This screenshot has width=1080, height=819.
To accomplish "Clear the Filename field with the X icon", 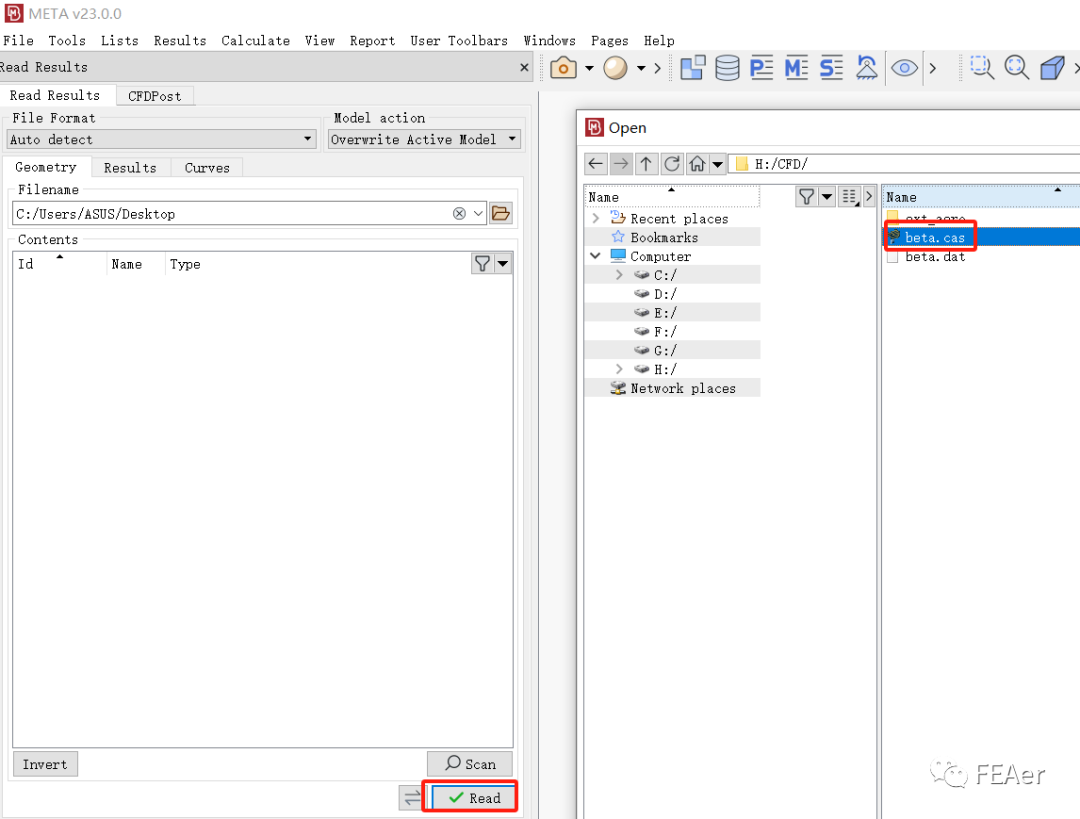I will pyautogui.click(x=459, y=213).
